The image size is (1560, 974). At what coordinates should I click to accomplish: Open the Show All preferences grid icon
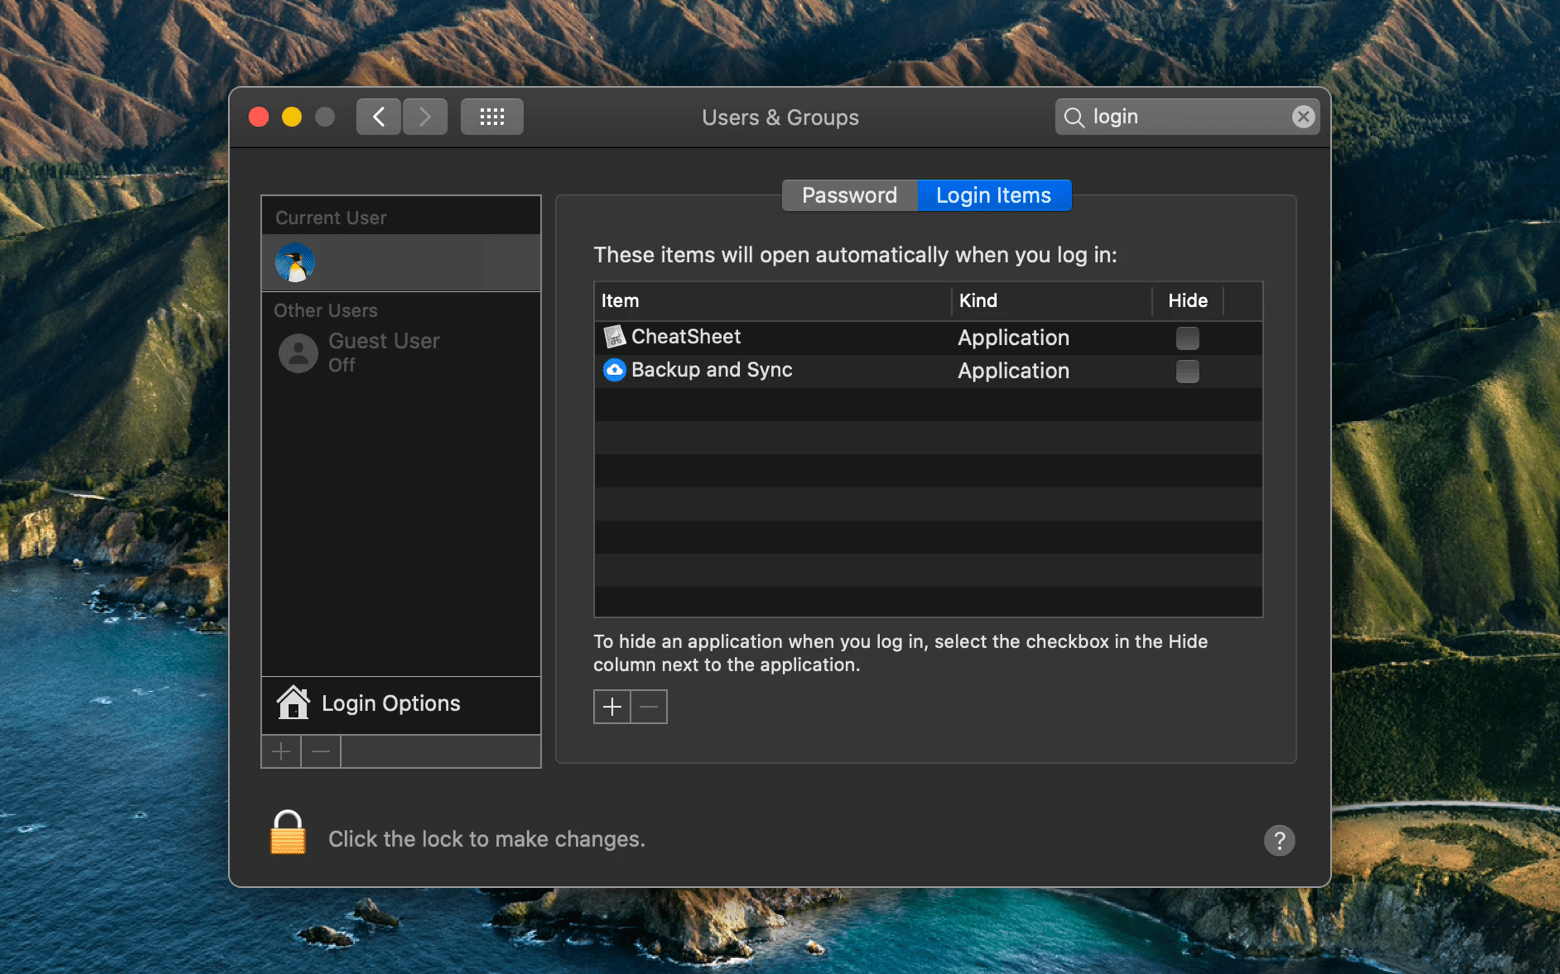(x=491, y=116)
